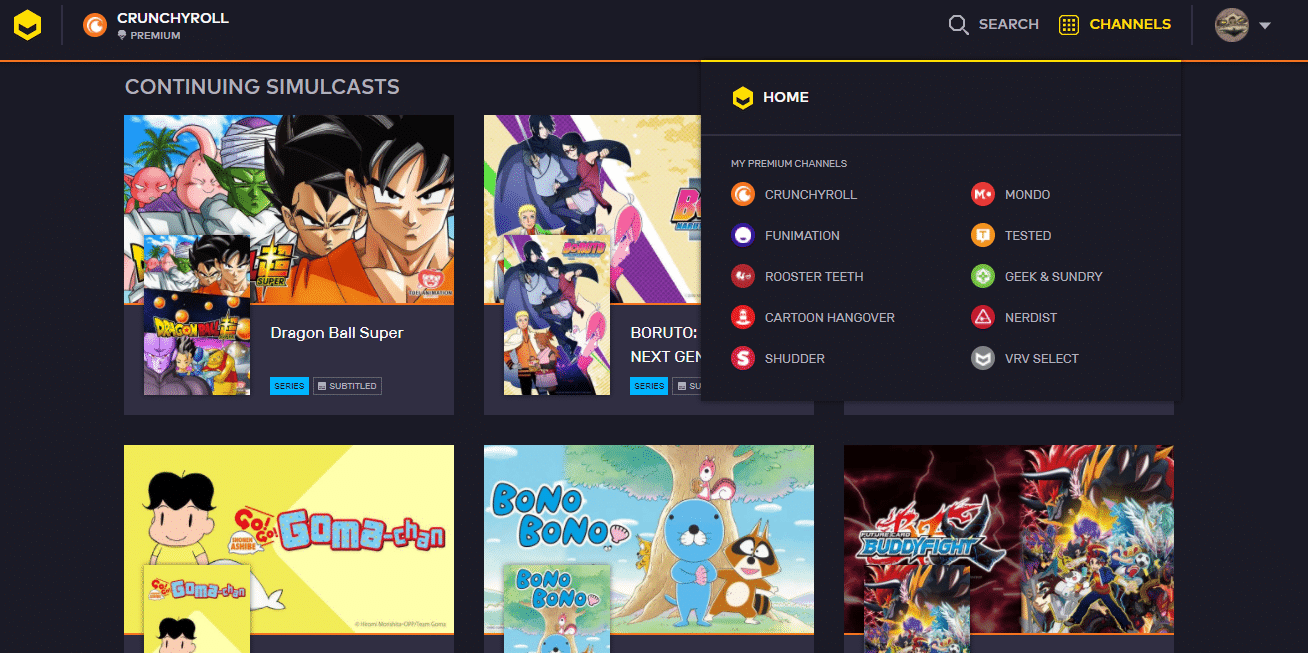
Task: Click the Cartoon Hangover channel icon
Action: point(742,317)
